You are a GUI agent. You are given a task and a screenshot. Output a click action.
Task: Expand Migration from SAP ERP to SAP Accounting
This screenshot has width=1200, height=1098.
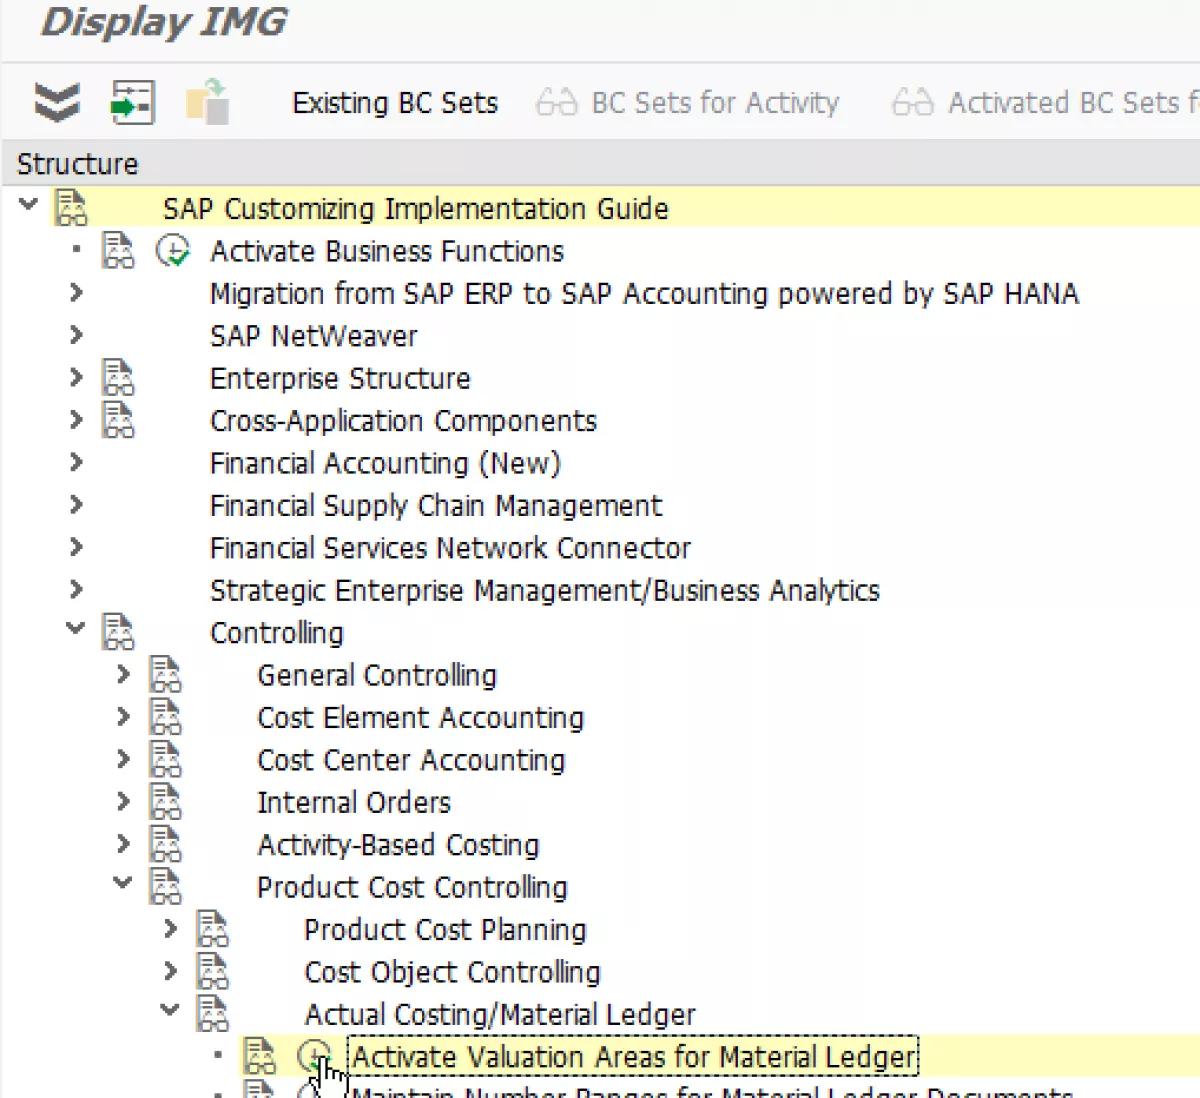[76, 292]
